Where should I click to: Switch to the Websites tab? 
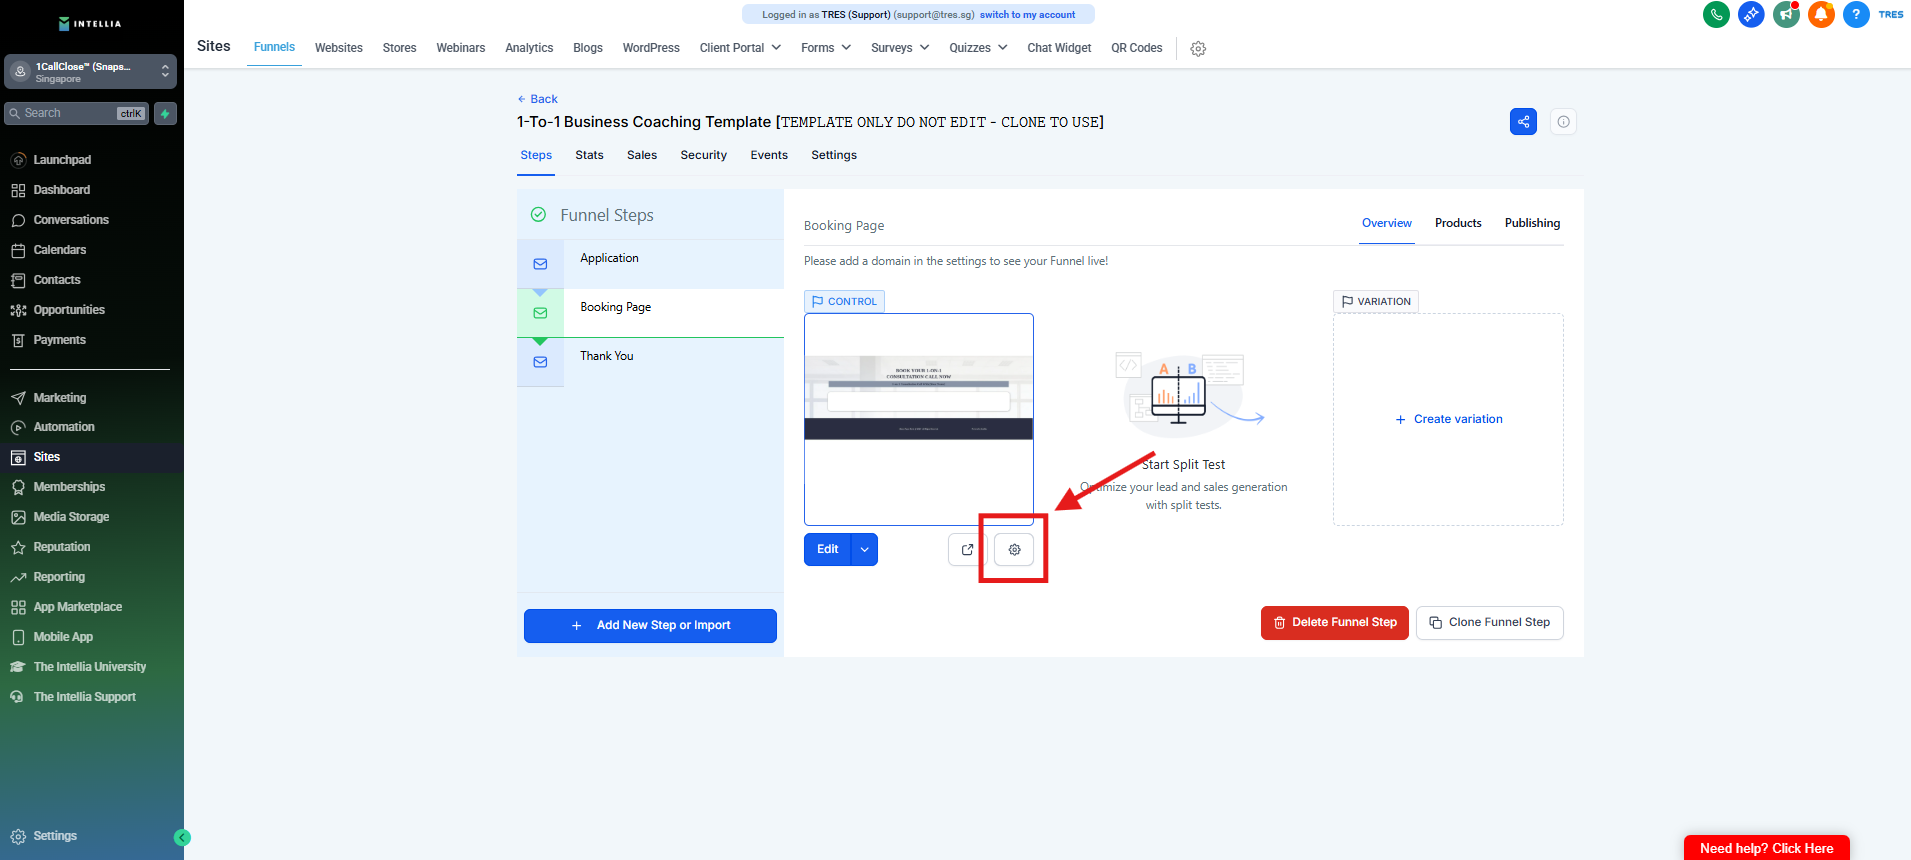click(x=339, y=48)
